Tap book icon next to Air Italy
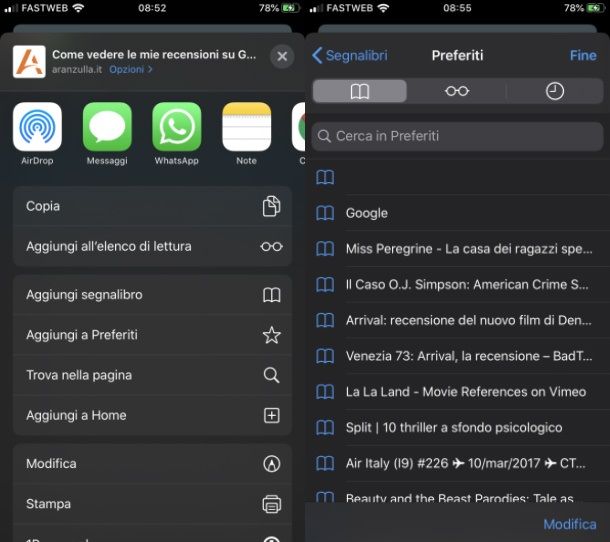 click(x=325, y=463)
